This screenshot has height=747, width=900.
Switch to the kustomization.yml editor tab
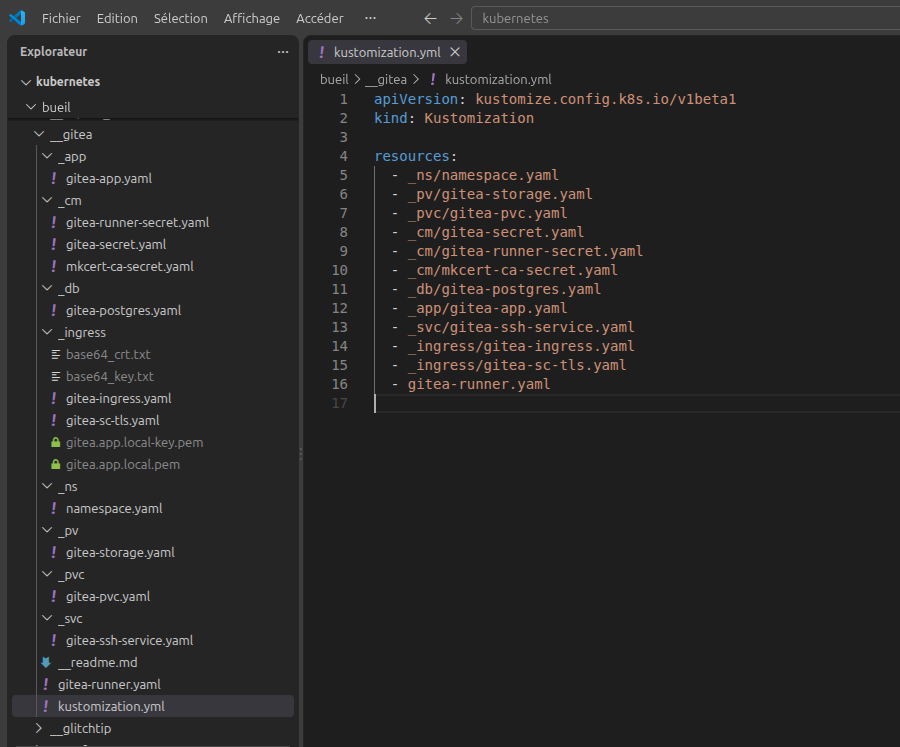point(387,52)
